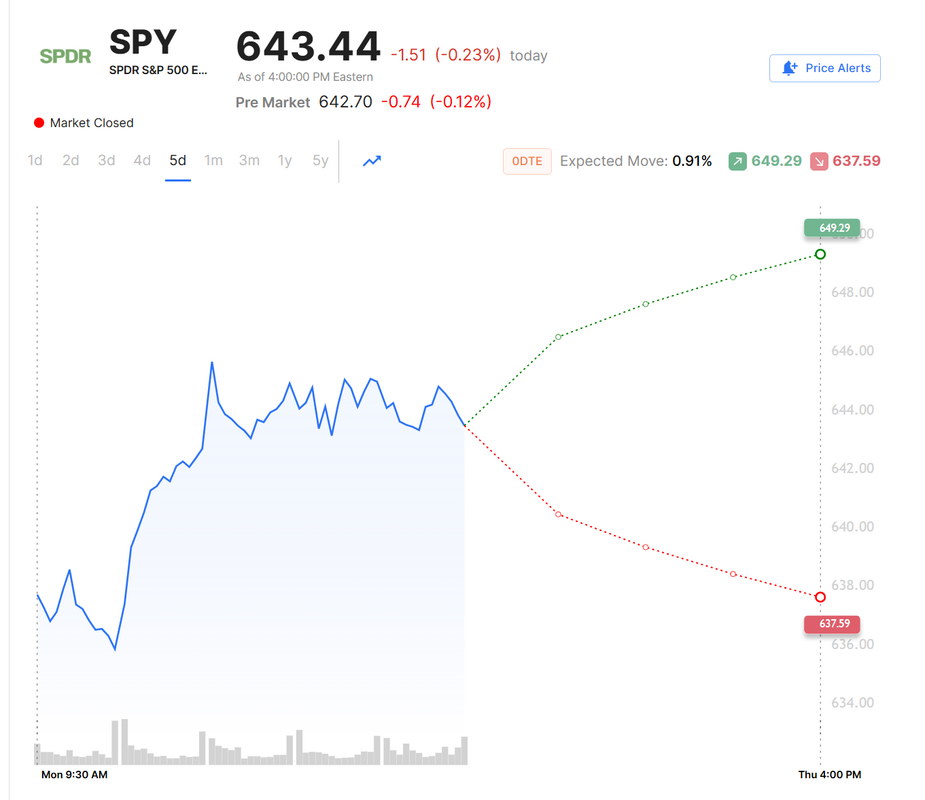
Task: Click the bell icon in Price Alerts
Action: (x=789, y=68)
